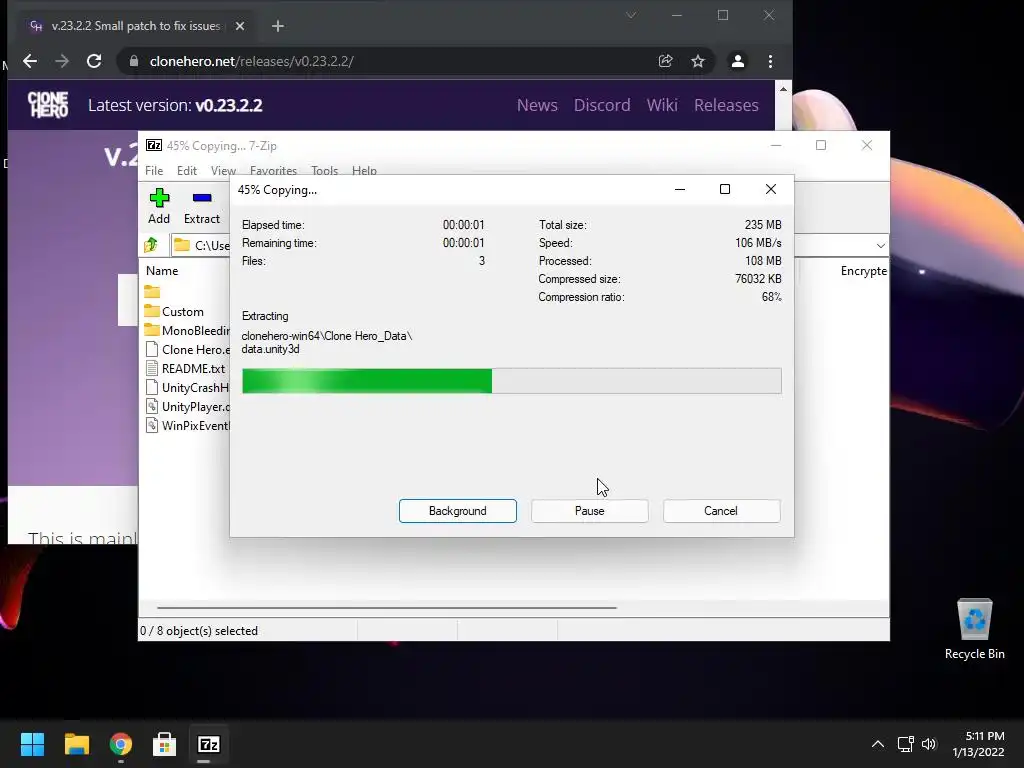The height and width of the screenshot is (768, 1024).
Task: Open the News link on Clone Hero site
Action: (537, 105)
